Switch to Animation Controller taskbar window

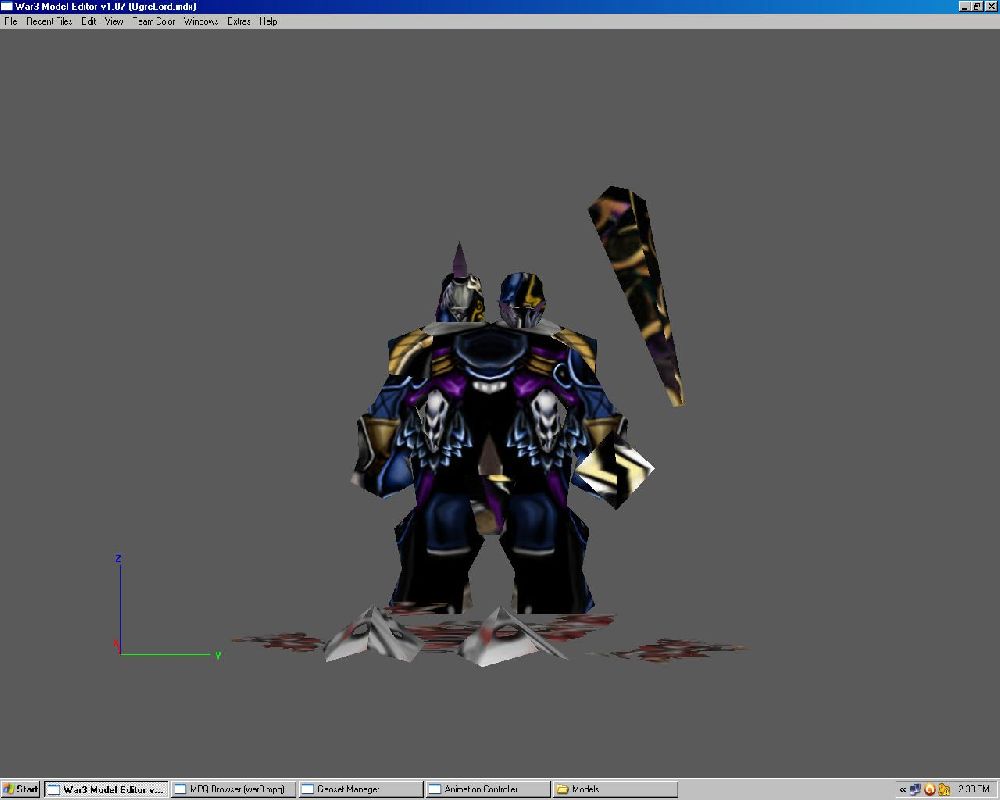pos(487,789)
